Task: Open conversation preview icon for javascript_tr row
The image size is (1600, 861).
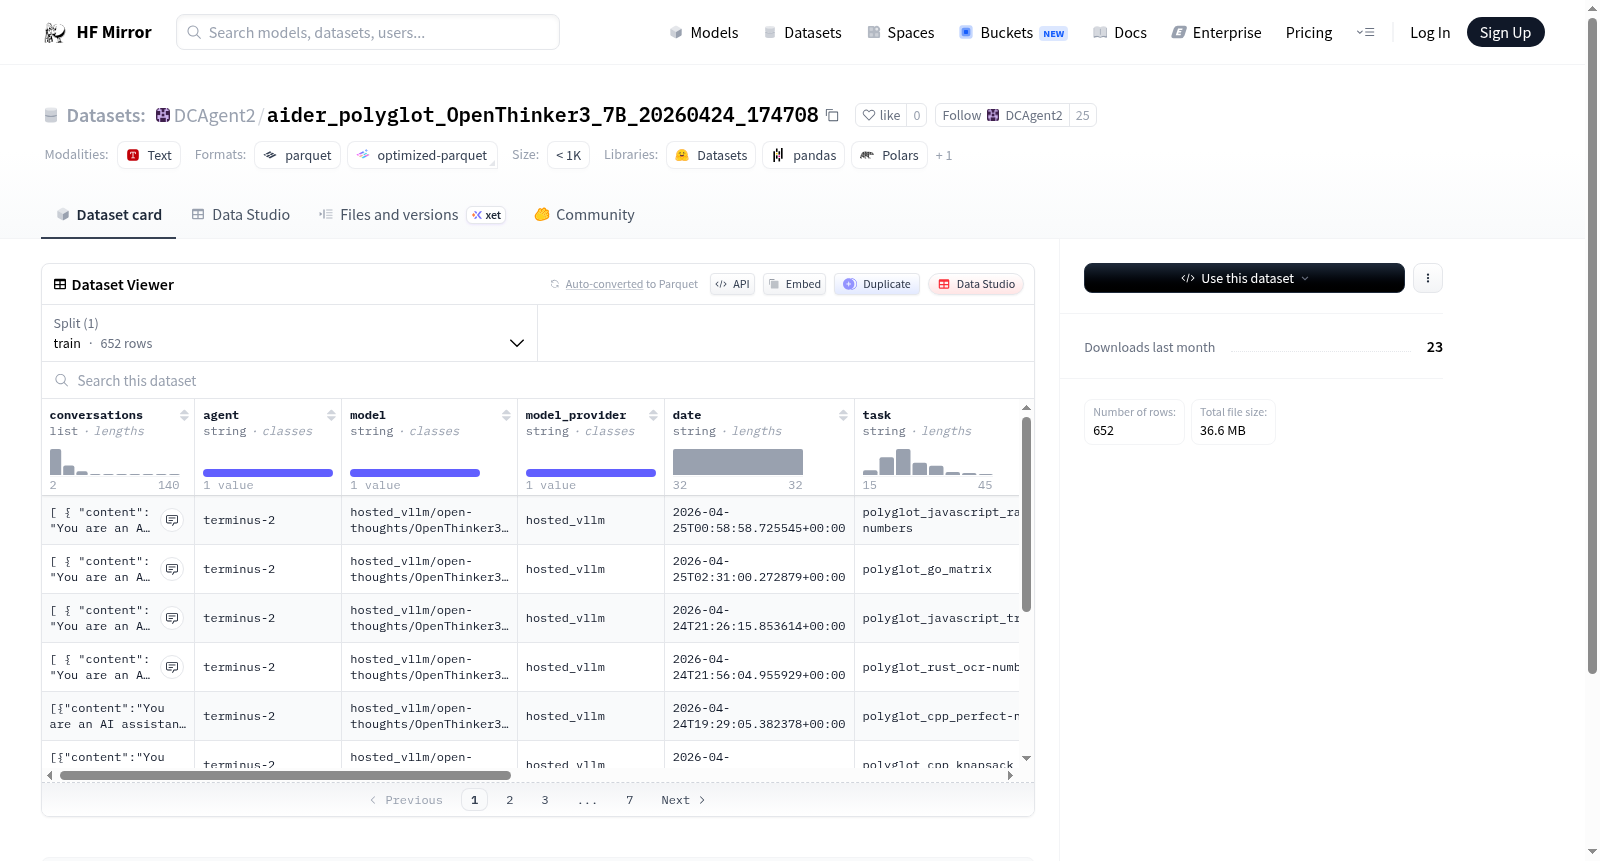Action: click(172, 618)
